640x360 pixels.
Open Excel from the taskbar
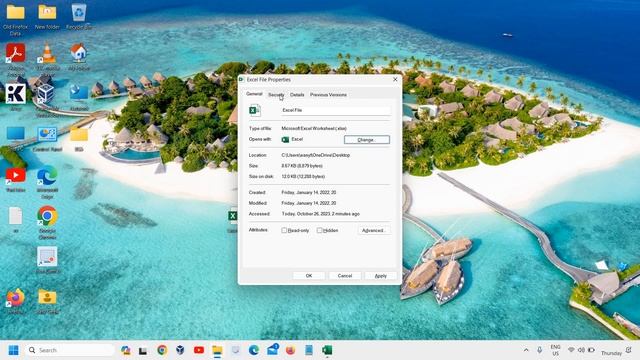tap(327, 350)
